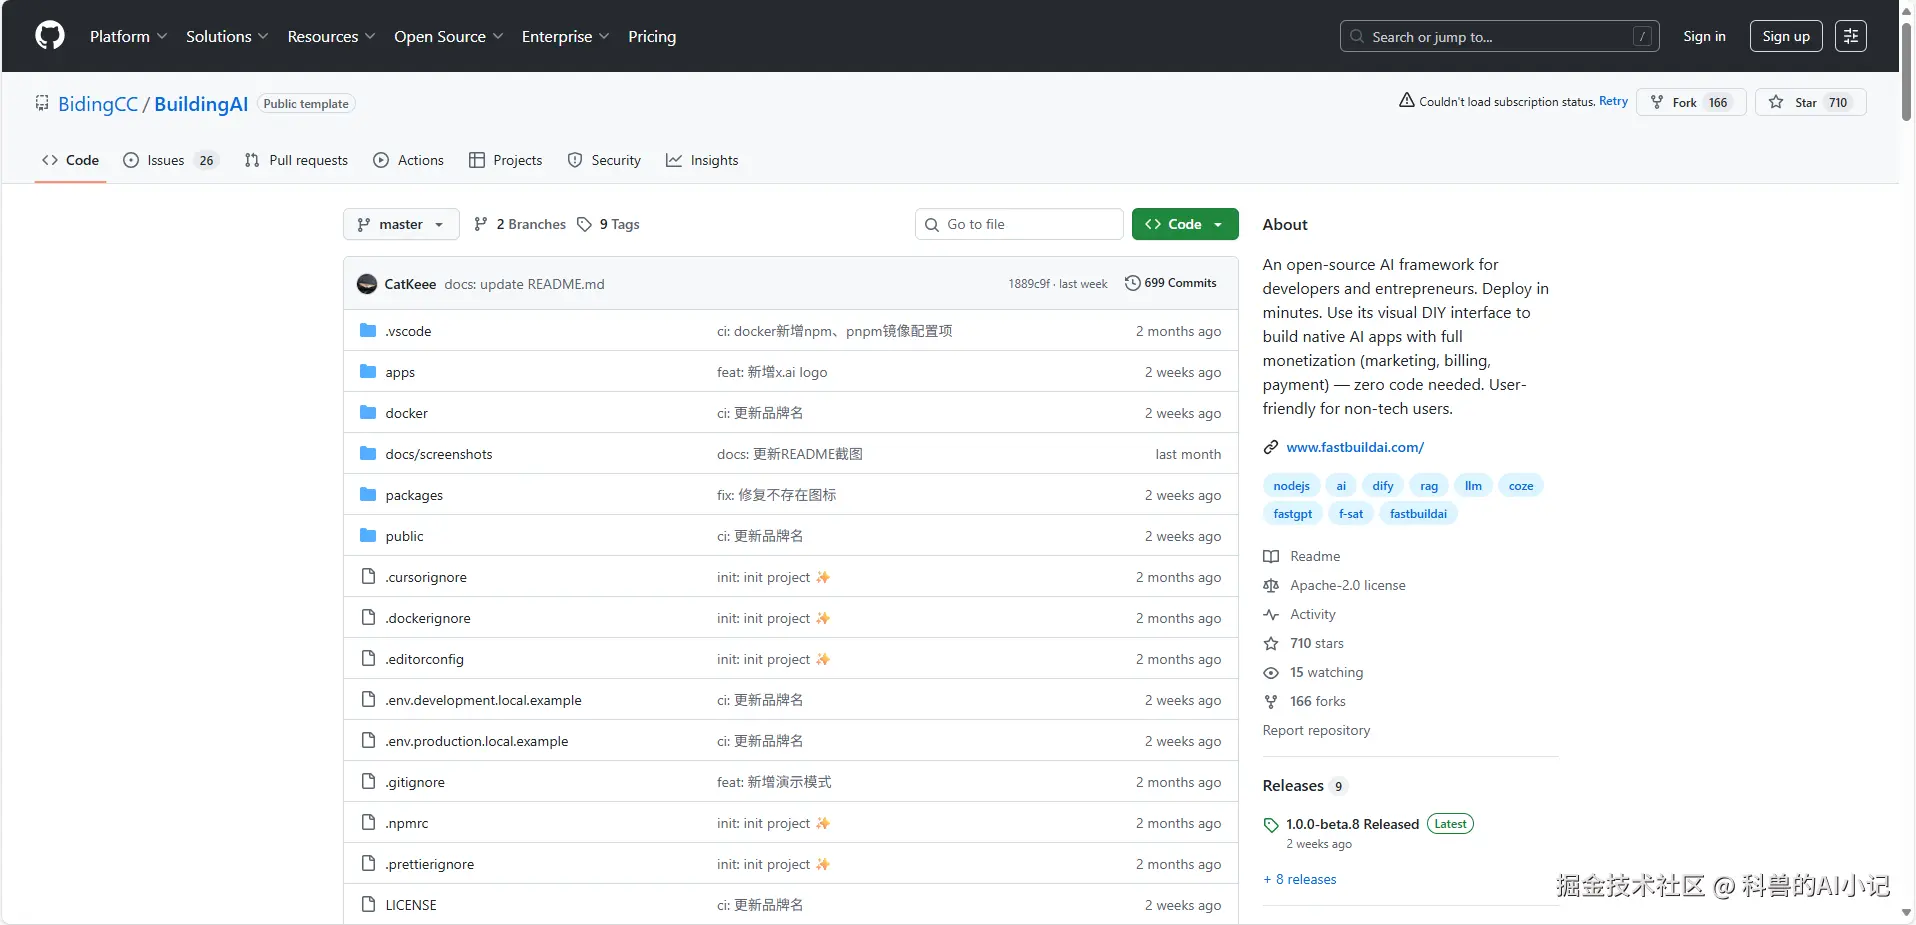Switch to the Security tab

pyautogui.click(x=604, y=160)
